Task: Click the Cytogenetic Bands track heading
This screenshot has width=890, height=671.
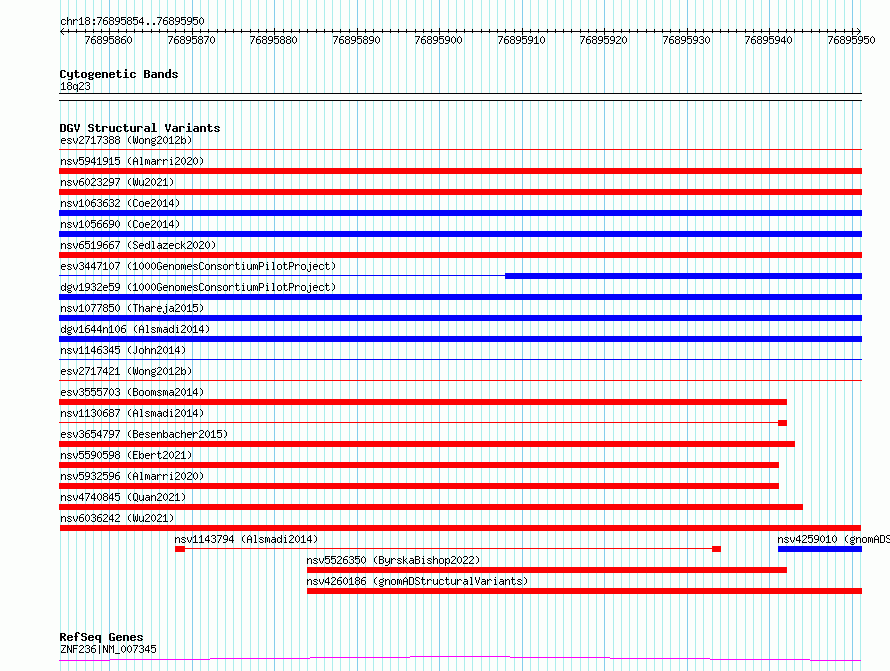Action: (x=119, y=74)
